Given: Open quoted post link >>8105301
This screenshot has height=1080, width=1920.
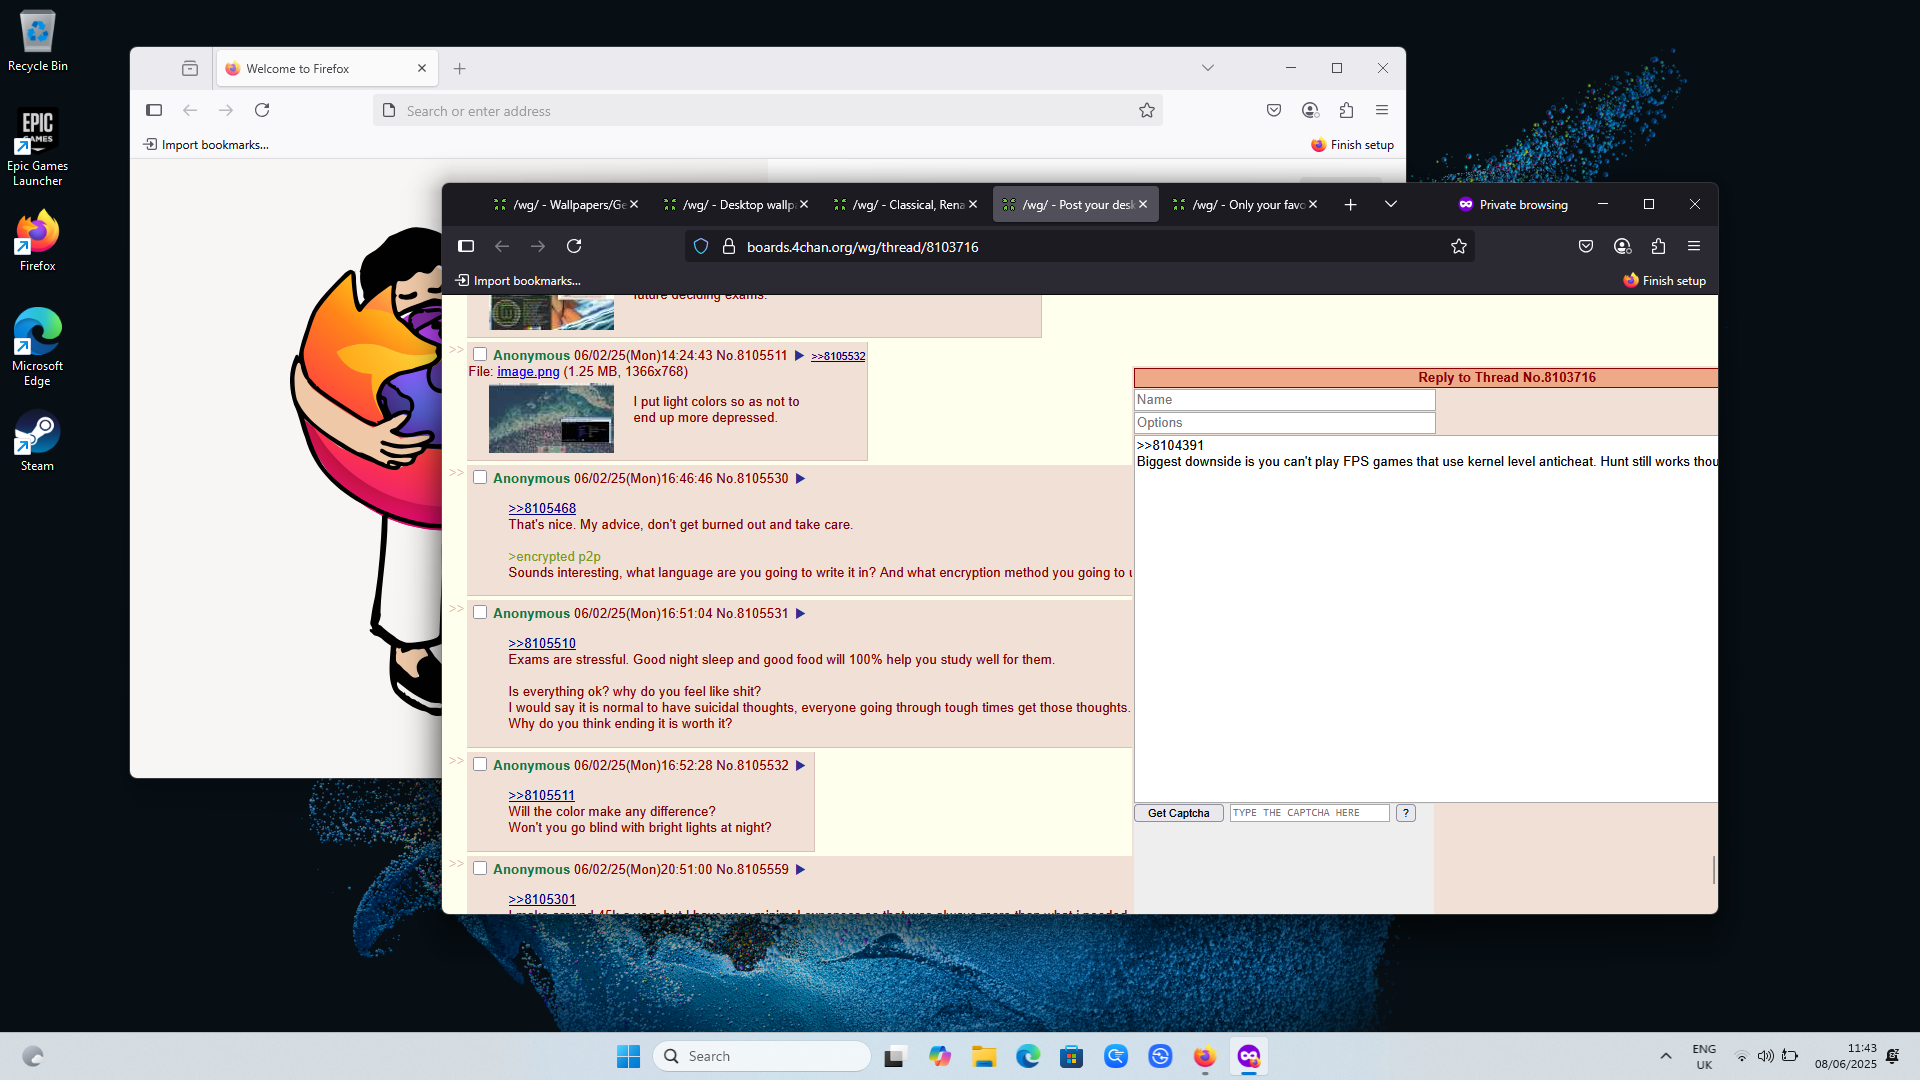Looking at the screenshot, I should 541,899.
